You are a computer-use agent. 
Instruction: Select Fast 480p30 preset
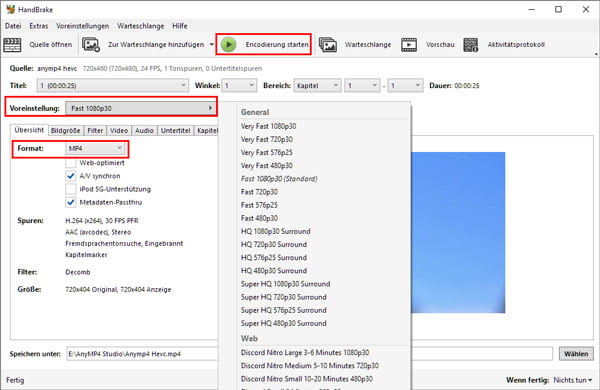coord(259,218)
